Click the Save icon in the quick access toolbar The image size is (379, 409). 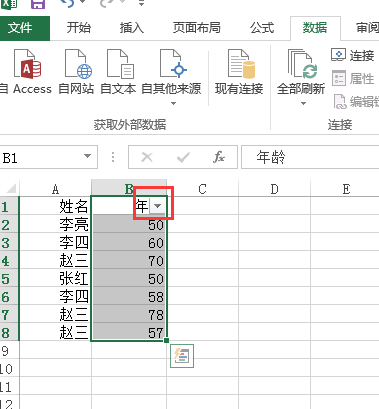[38, 3]
